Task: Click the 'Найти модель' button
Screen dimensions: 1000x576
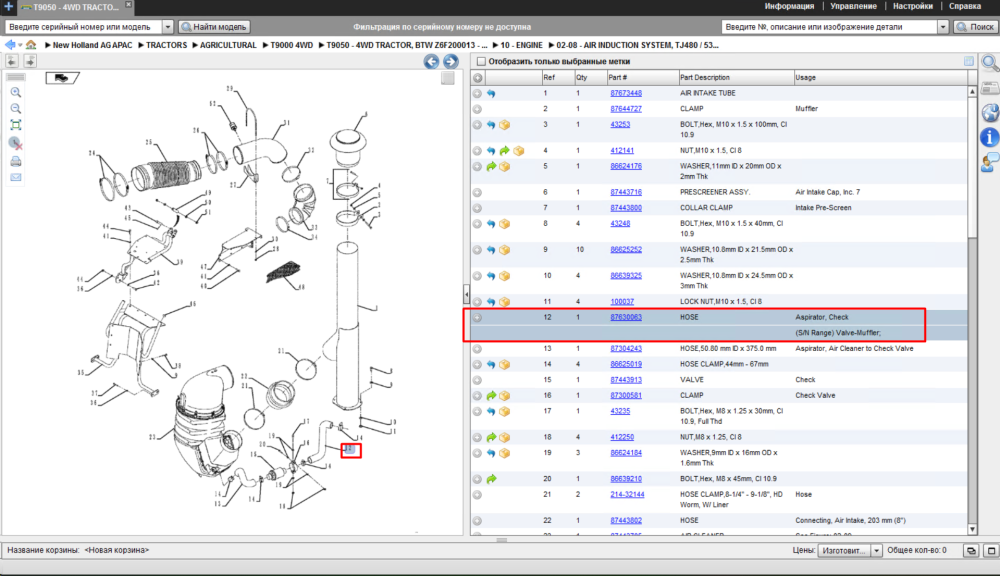Action: 214,27
